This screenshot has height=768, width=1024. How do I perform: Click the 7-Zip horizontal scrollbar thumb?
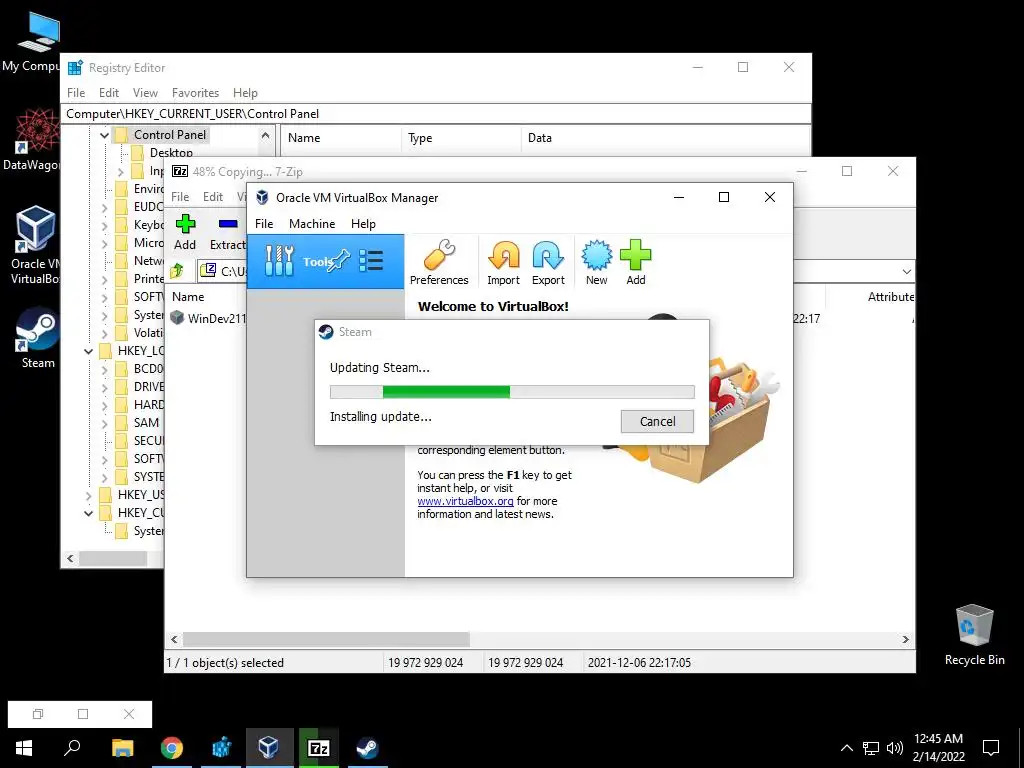pyautogui.click(x=326, y=639)
